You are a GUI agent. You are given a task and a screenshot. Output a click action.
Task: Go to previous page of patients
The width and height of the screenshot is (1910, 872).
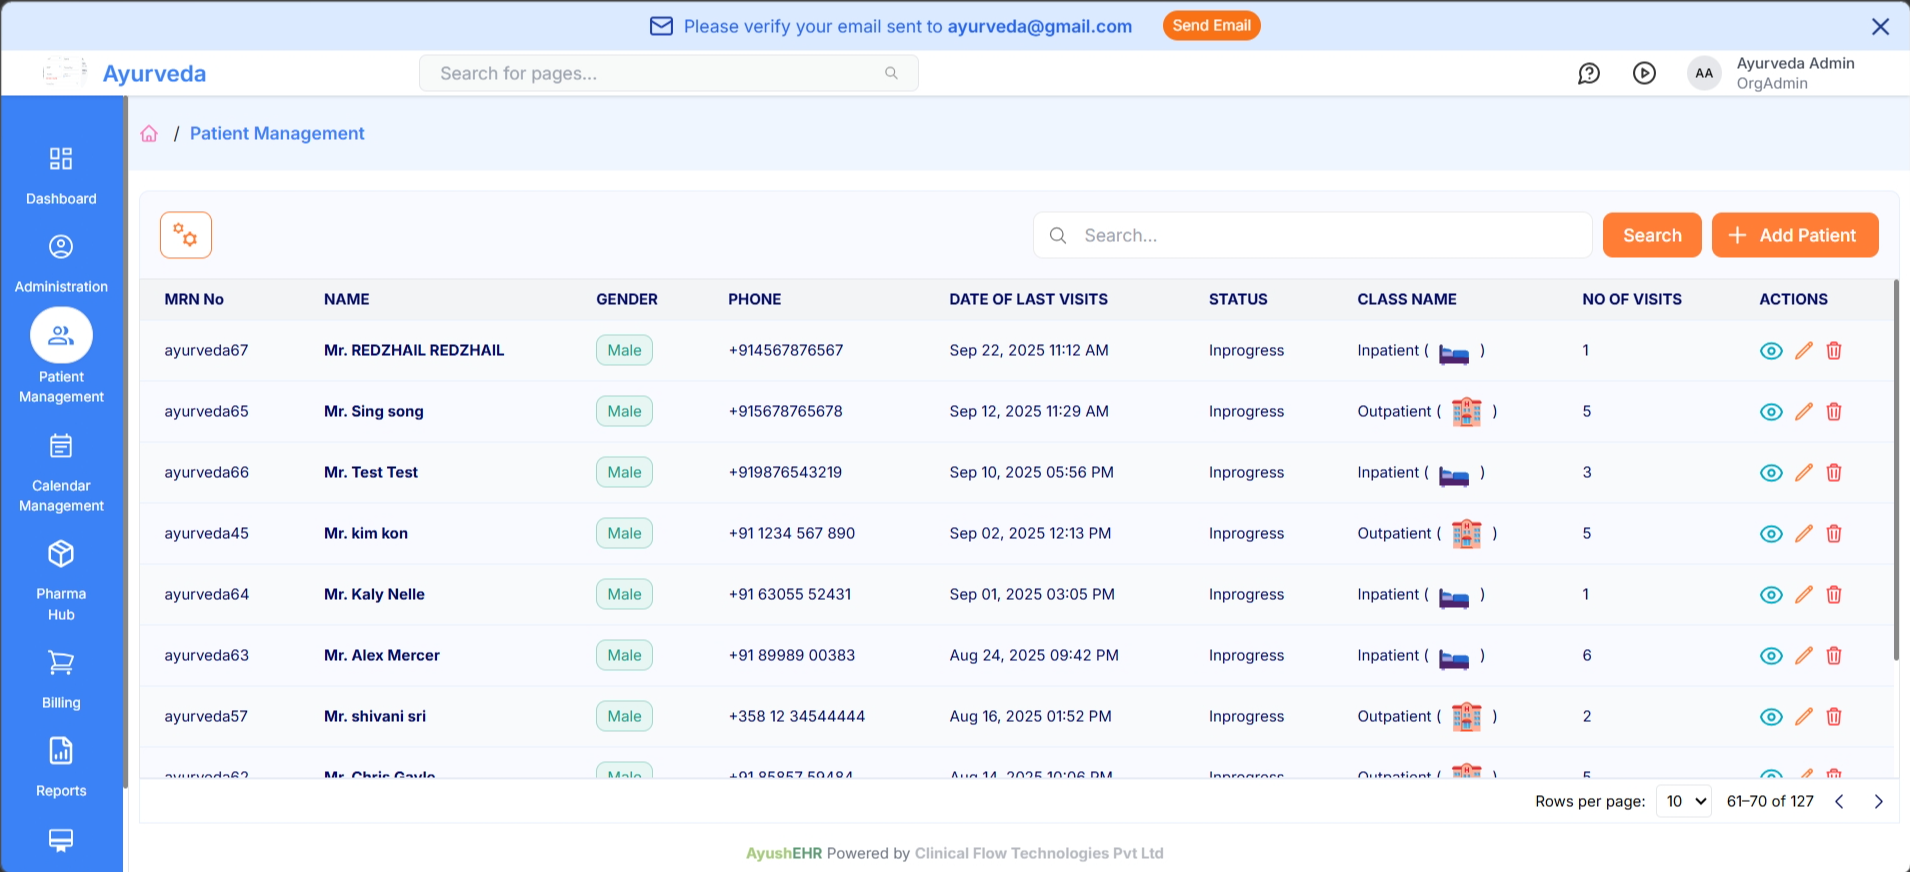[x=1839, y=801]
